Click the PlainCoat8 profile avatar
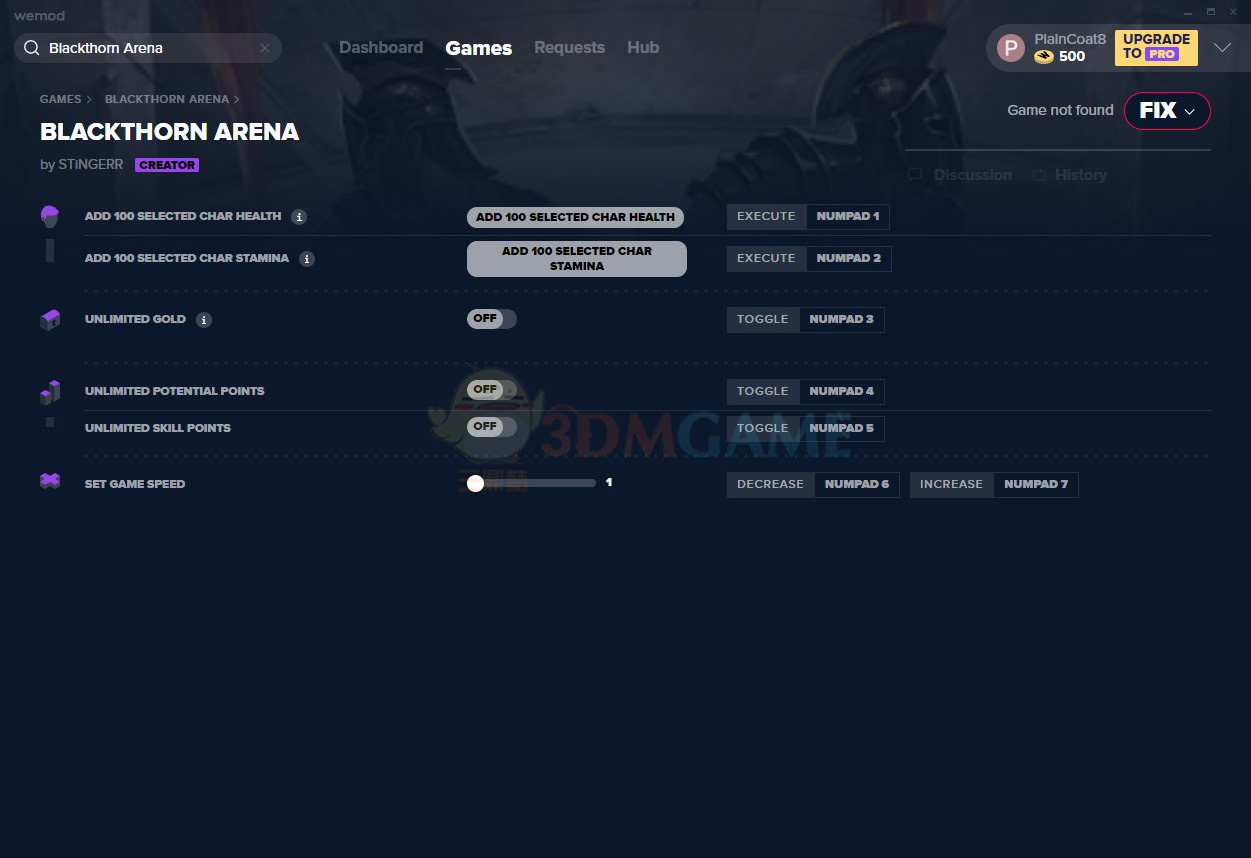 (x=1011, y=48)
